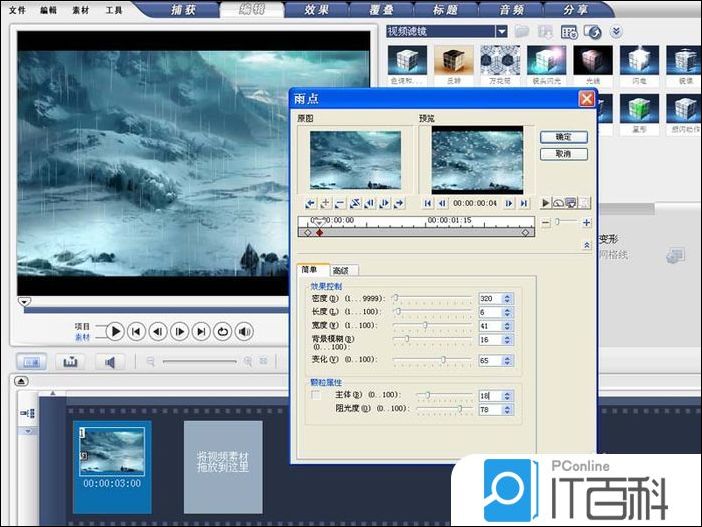
Task: Switch to storyboard view mode button
Action: coord(32,361)
